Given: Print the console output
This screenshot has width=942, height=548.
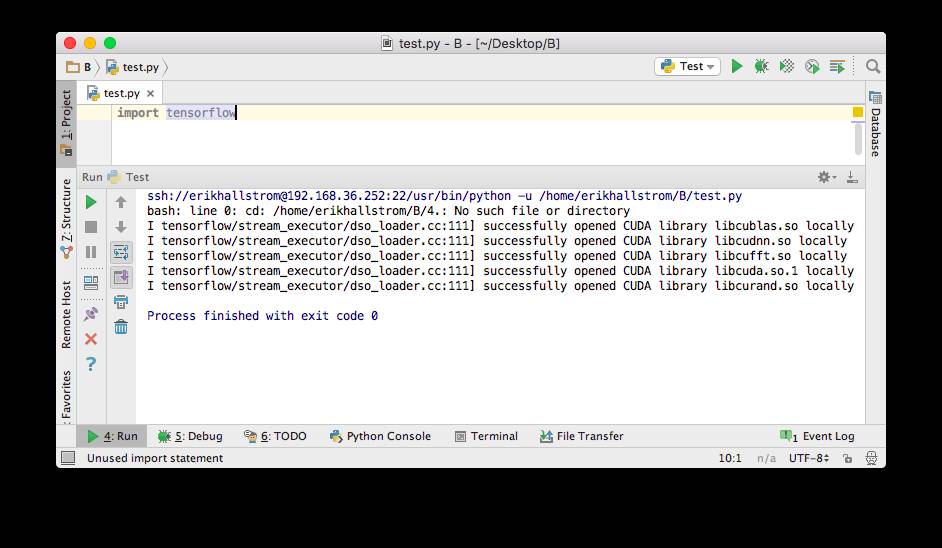Looking at the screenshot, I should pos(121,302).
